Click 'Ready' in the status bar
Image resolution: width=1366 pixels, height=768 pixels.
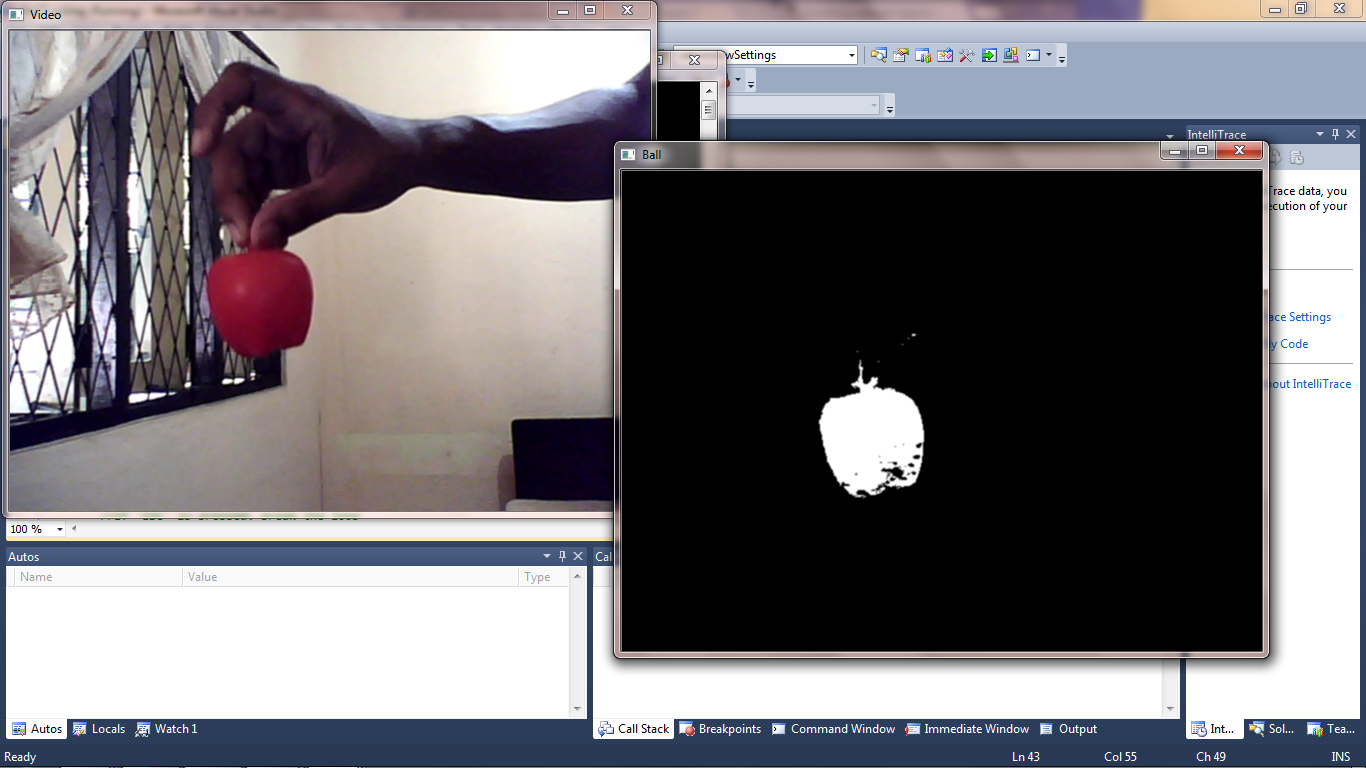(x=20, y=757)
